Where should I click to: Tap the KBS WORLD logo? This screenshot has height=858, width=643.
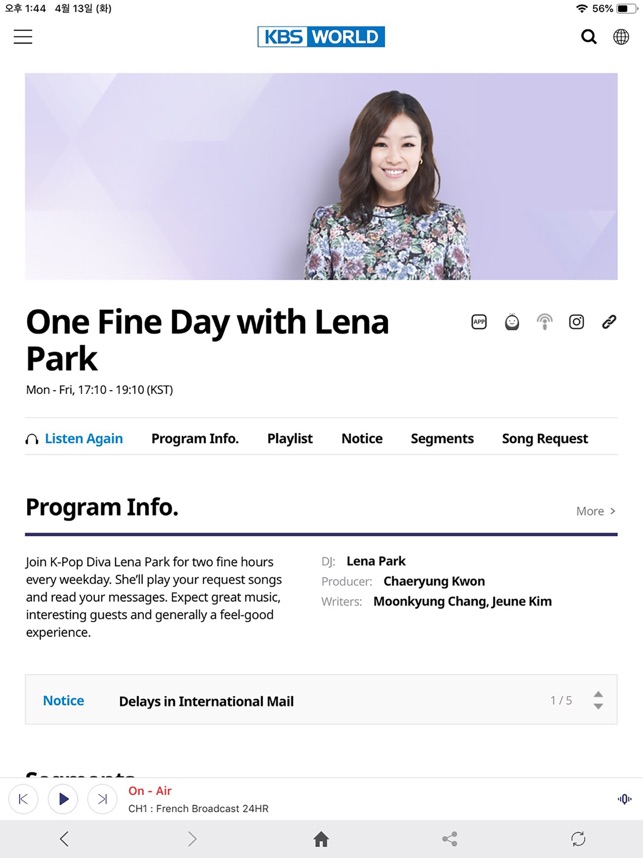[321, 37]
